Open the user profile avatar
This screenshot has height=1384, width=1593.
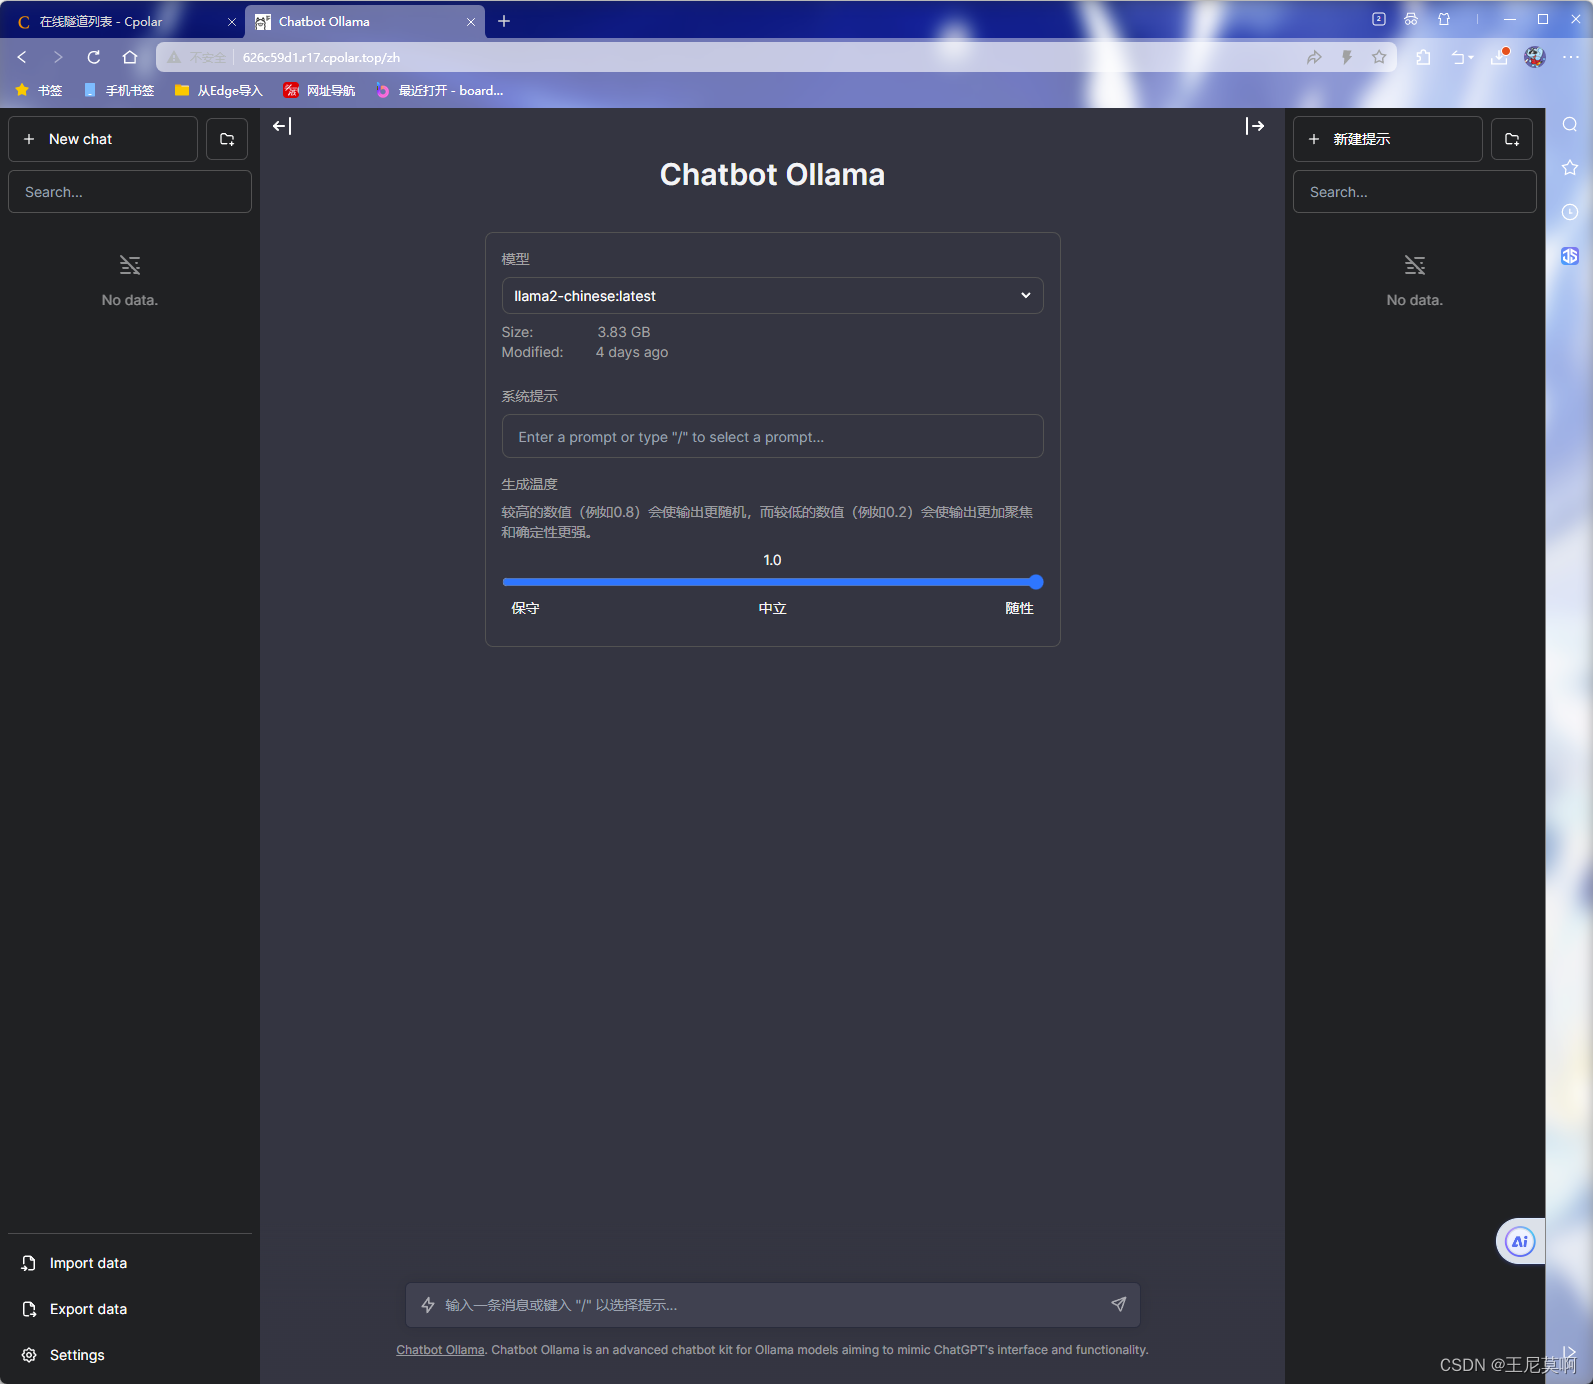(1535, 57)
